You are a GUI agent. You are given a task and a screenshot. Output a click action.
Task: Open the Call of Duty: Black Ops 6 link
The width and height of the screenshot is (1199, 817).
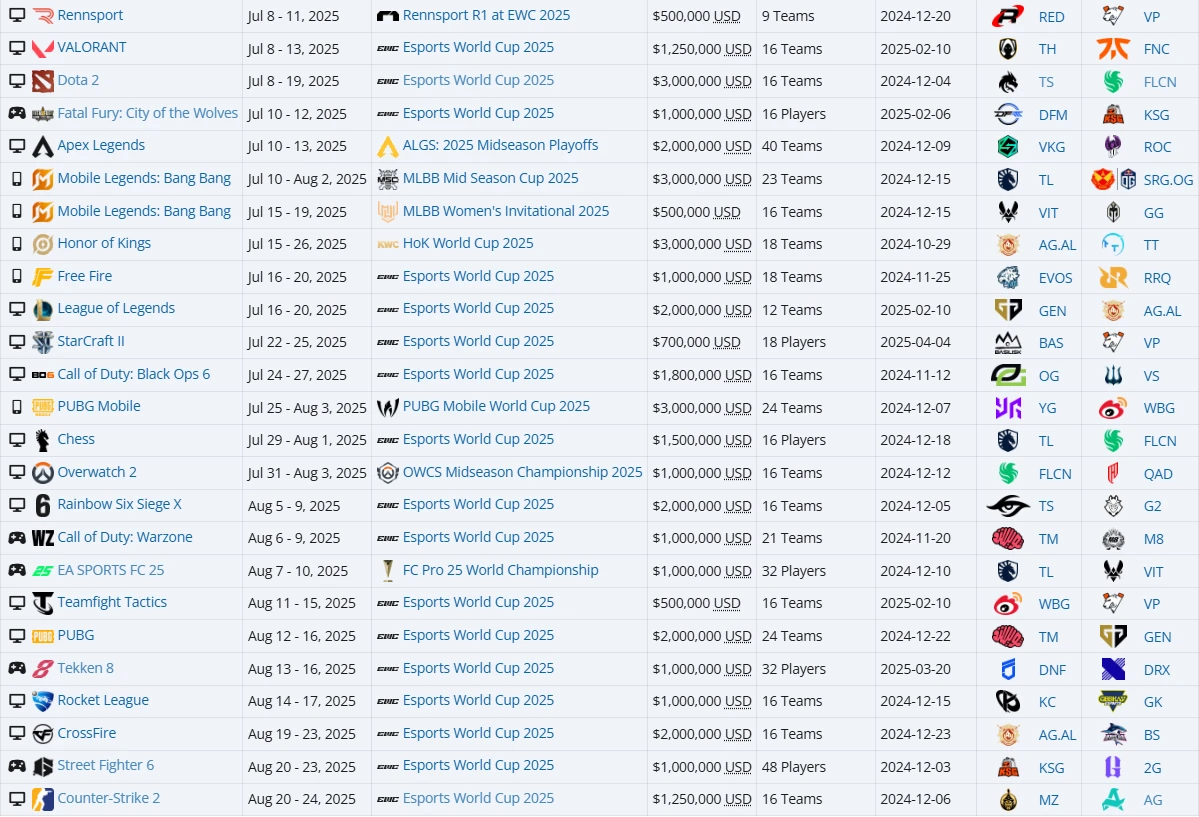click(x=134, y=374)
